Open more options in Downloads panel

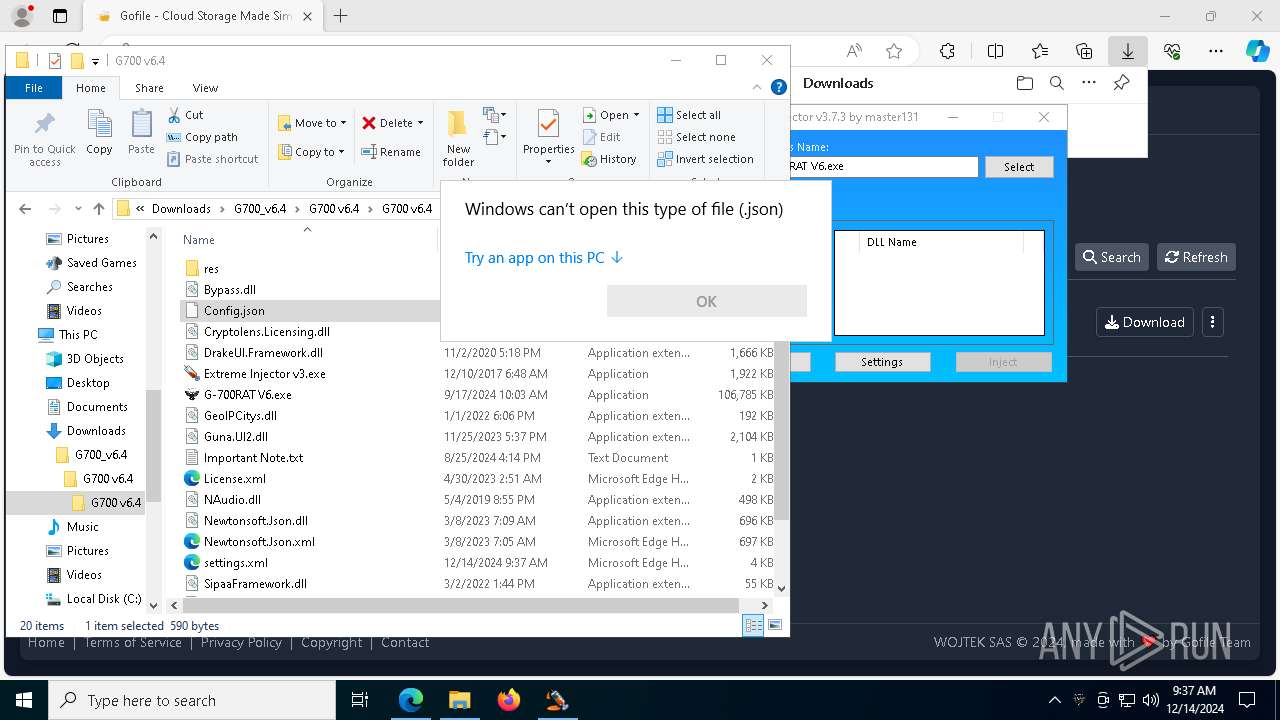pos(1089,83)
